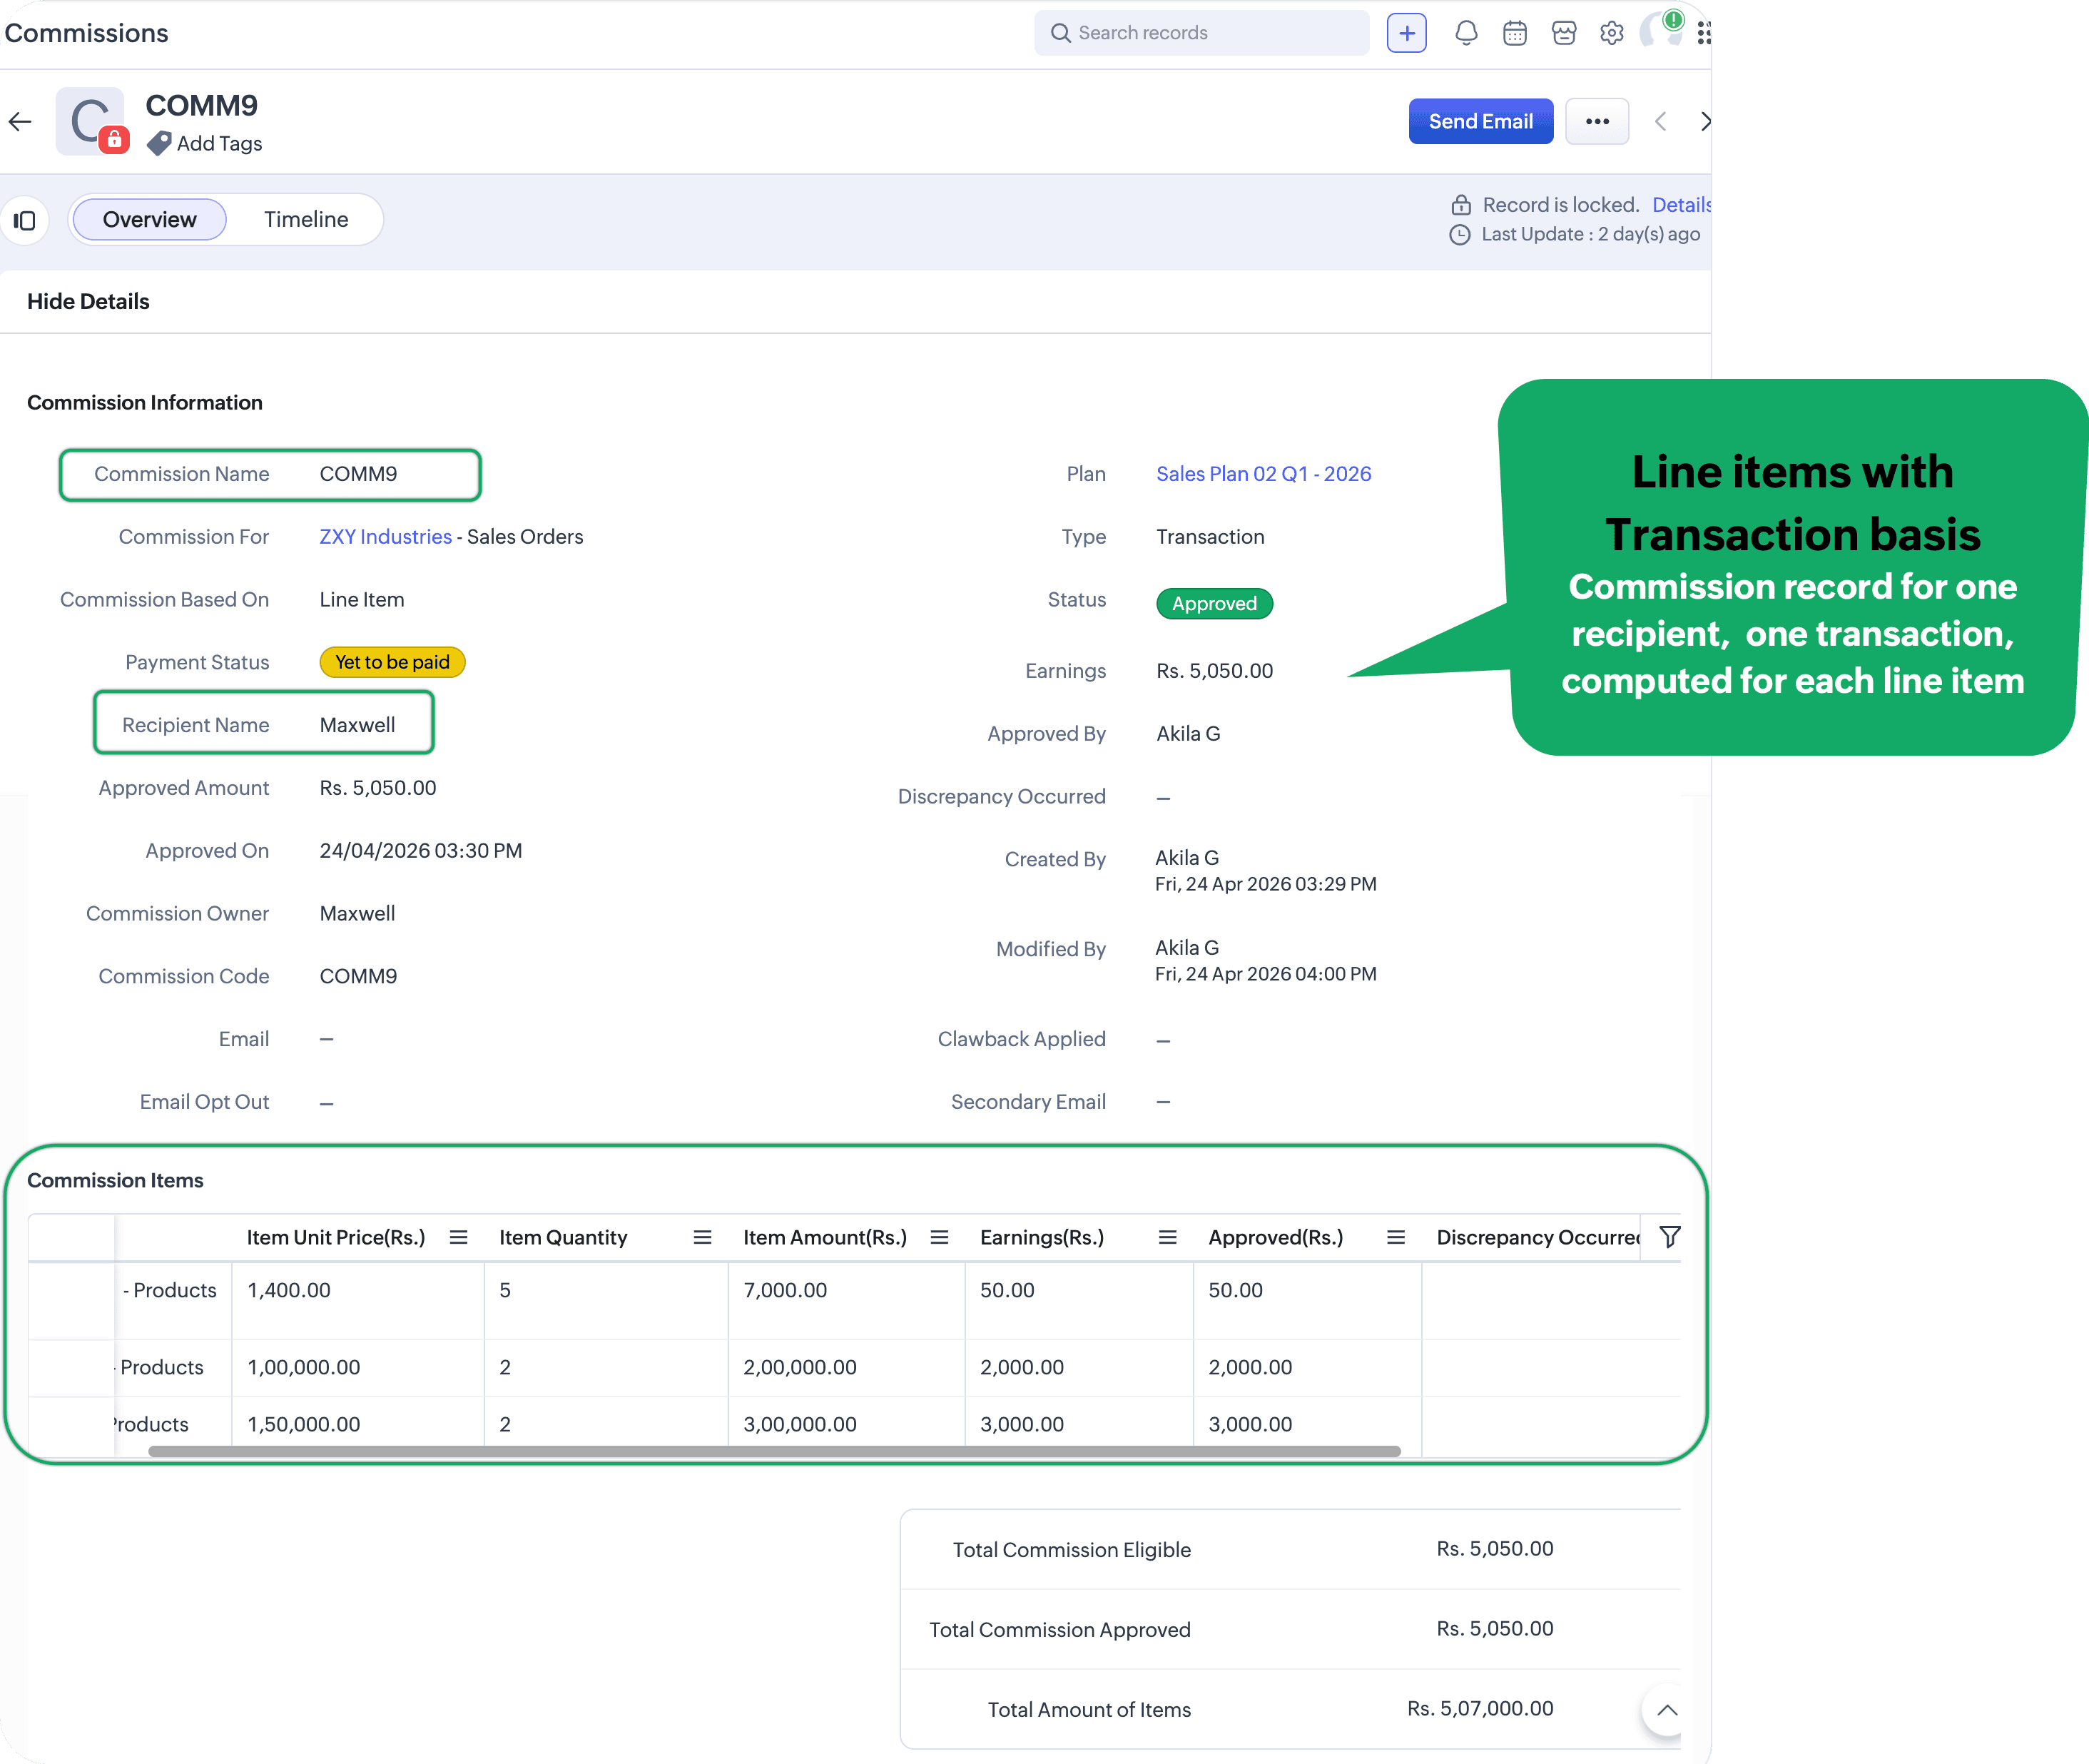The height and width of the screenshot is (1764, 2089).
Task: Click the Commissions module title
Action: pos(86,33)
